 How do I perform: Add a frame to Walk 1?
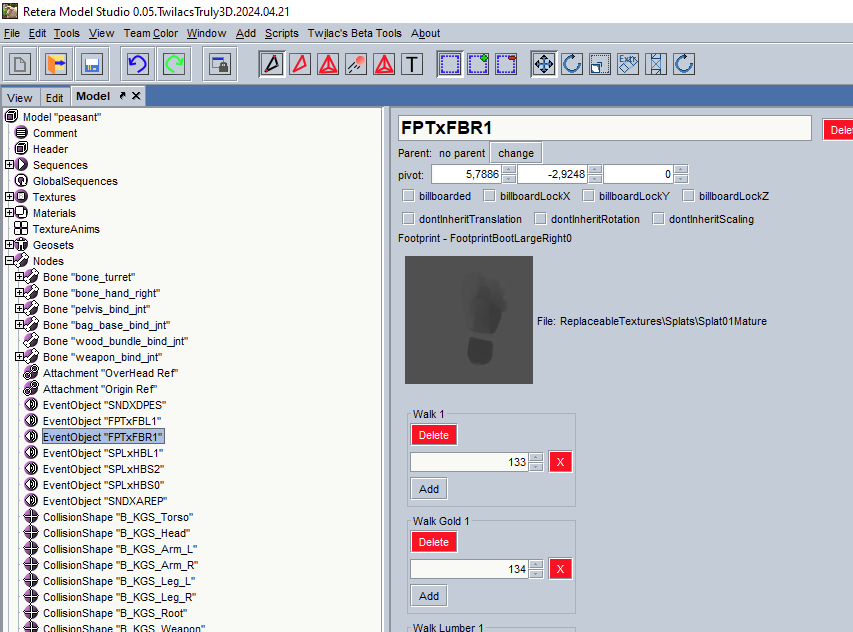coord(429,489)
